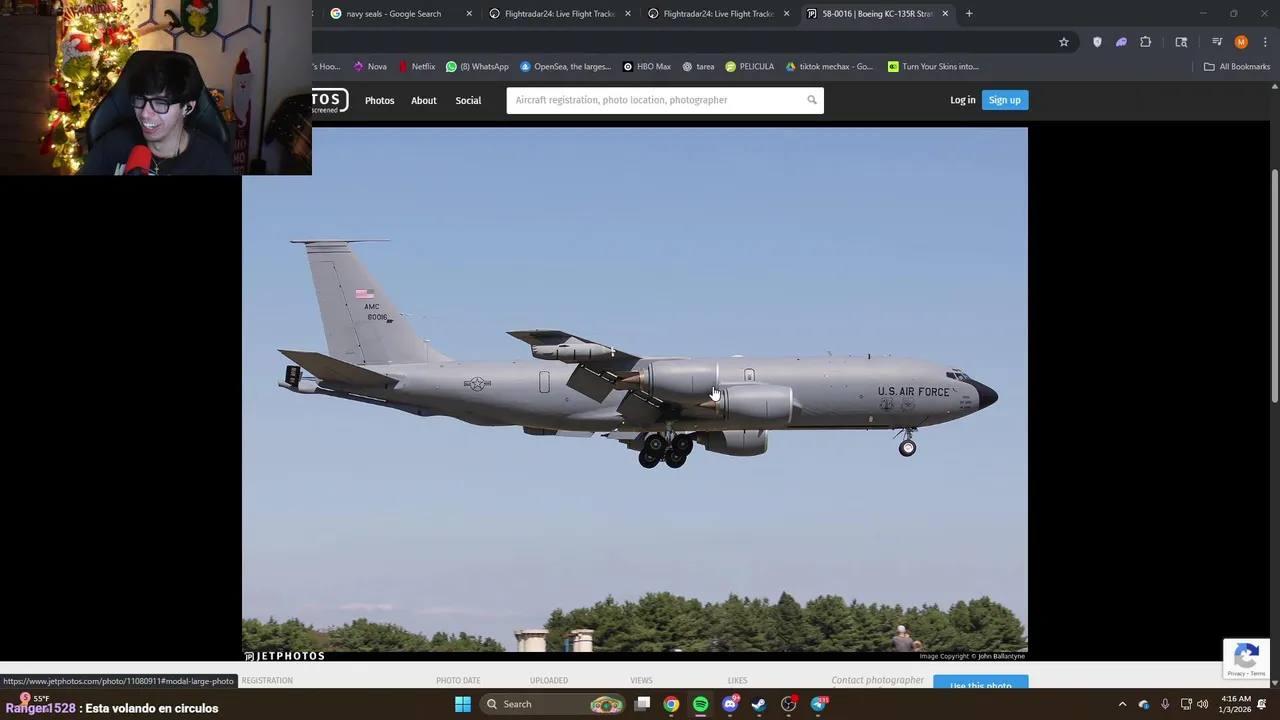Image resolution: width=1280 pixels, height=720 pixels.
Task: Open Steam from the taskbar
Action: [759, 704]
